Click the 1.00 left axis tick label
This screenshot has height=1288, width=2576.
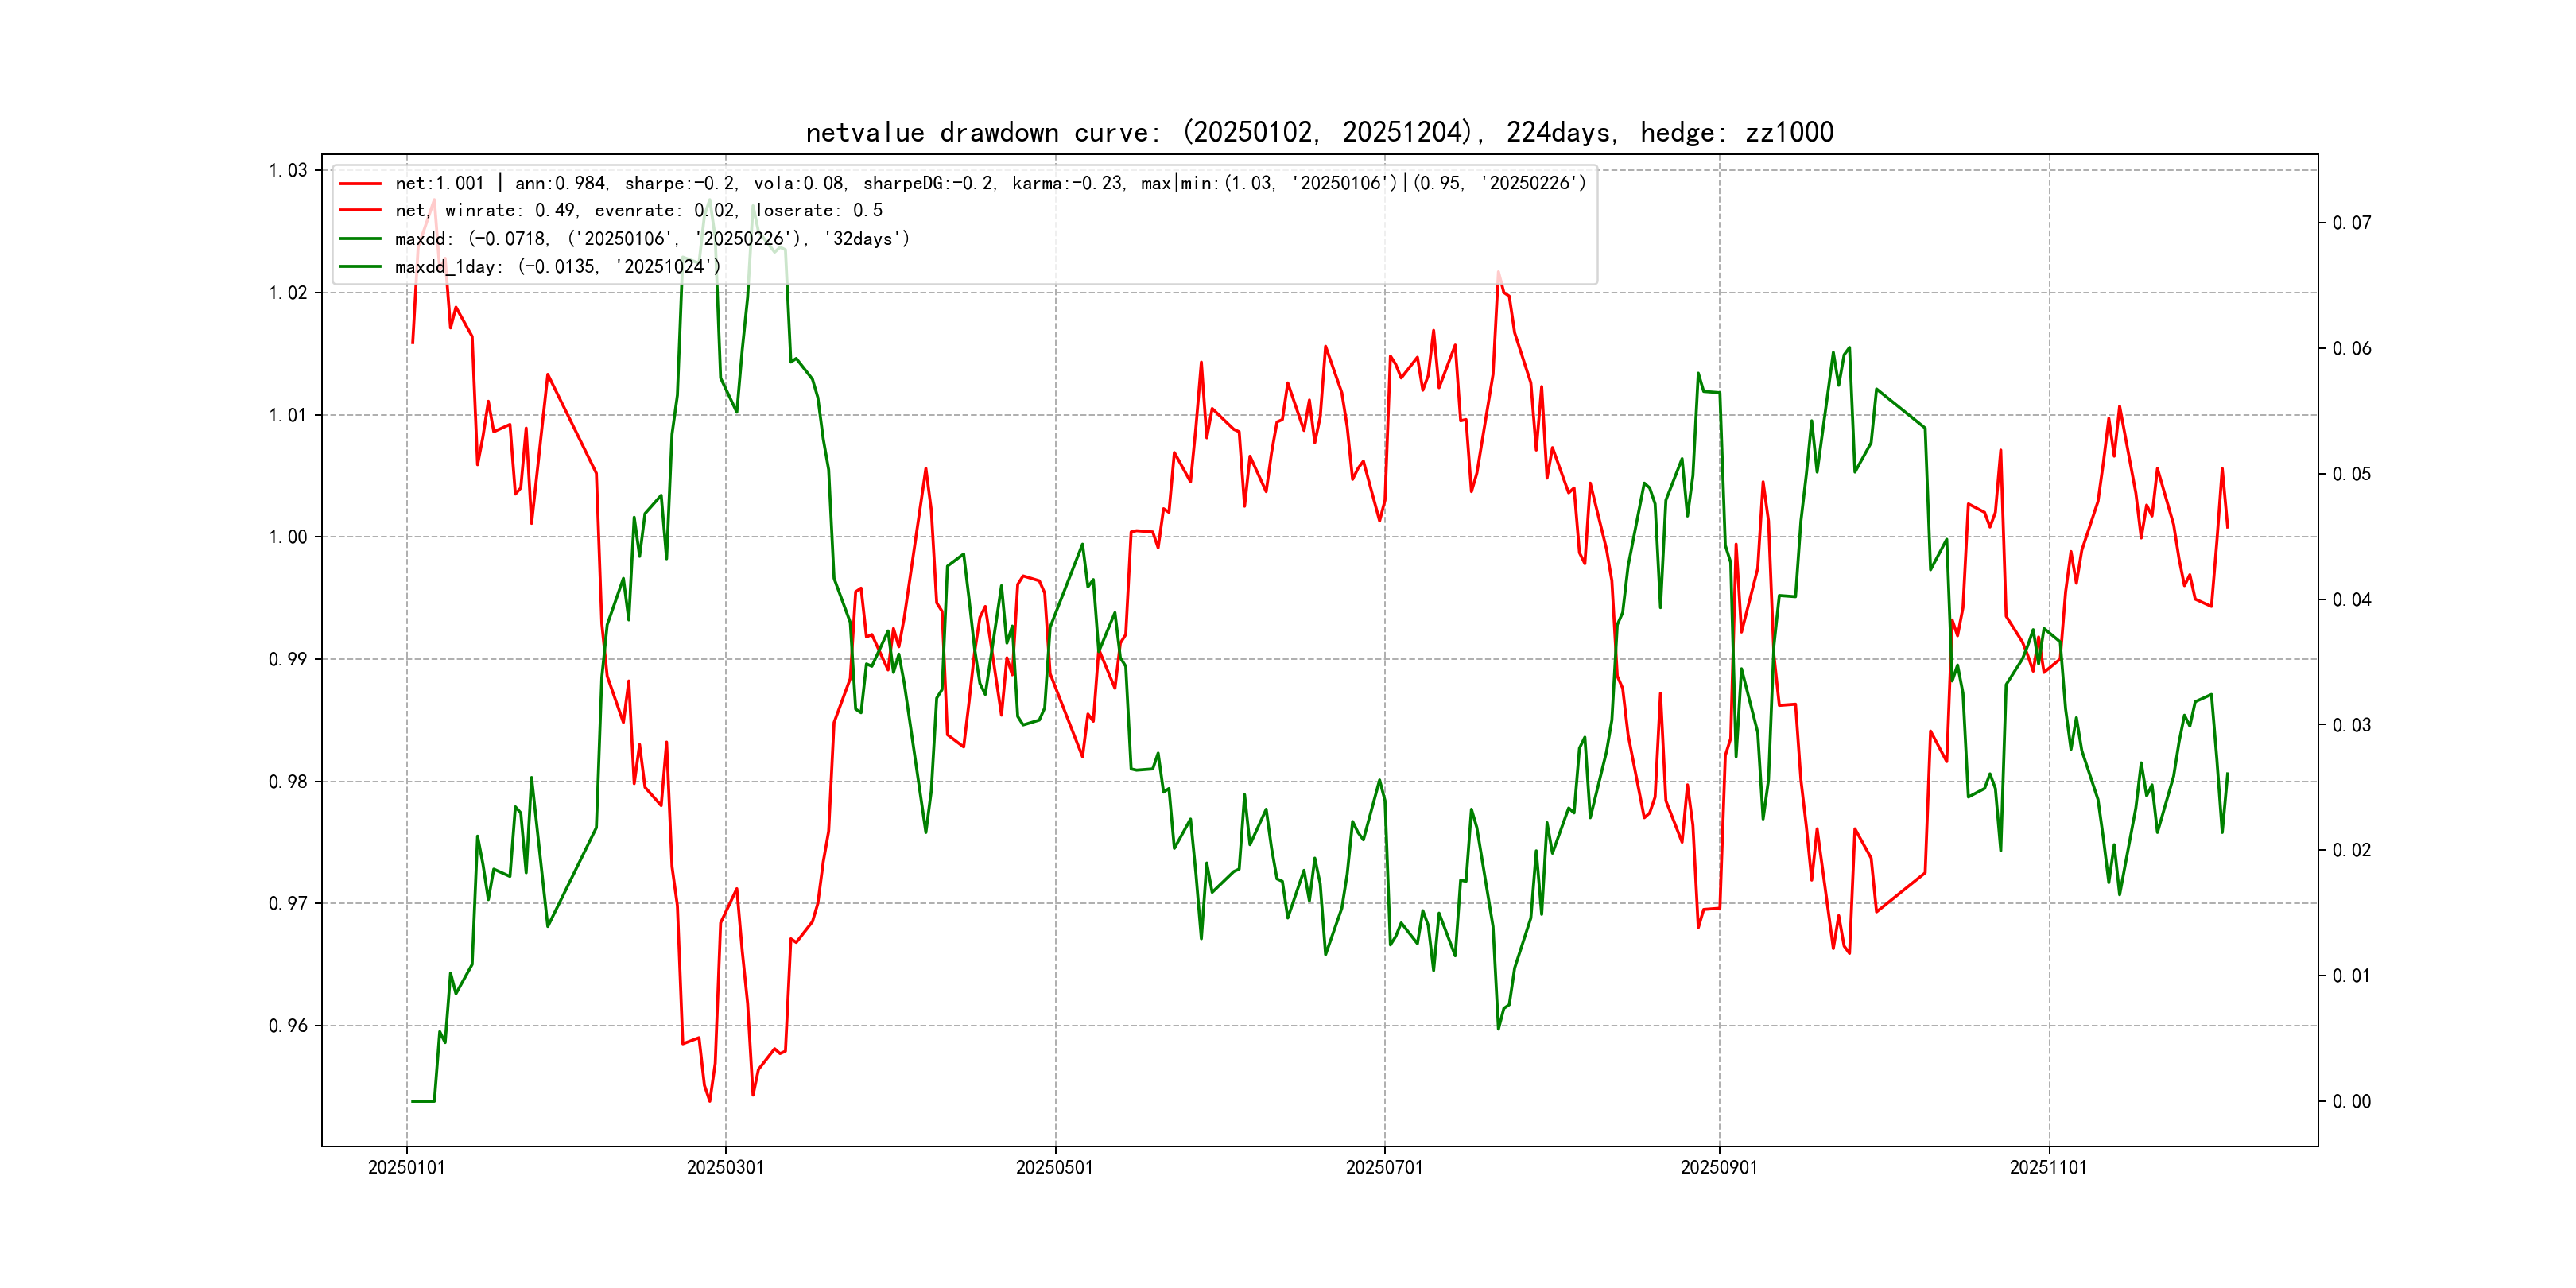pos(288,538)
